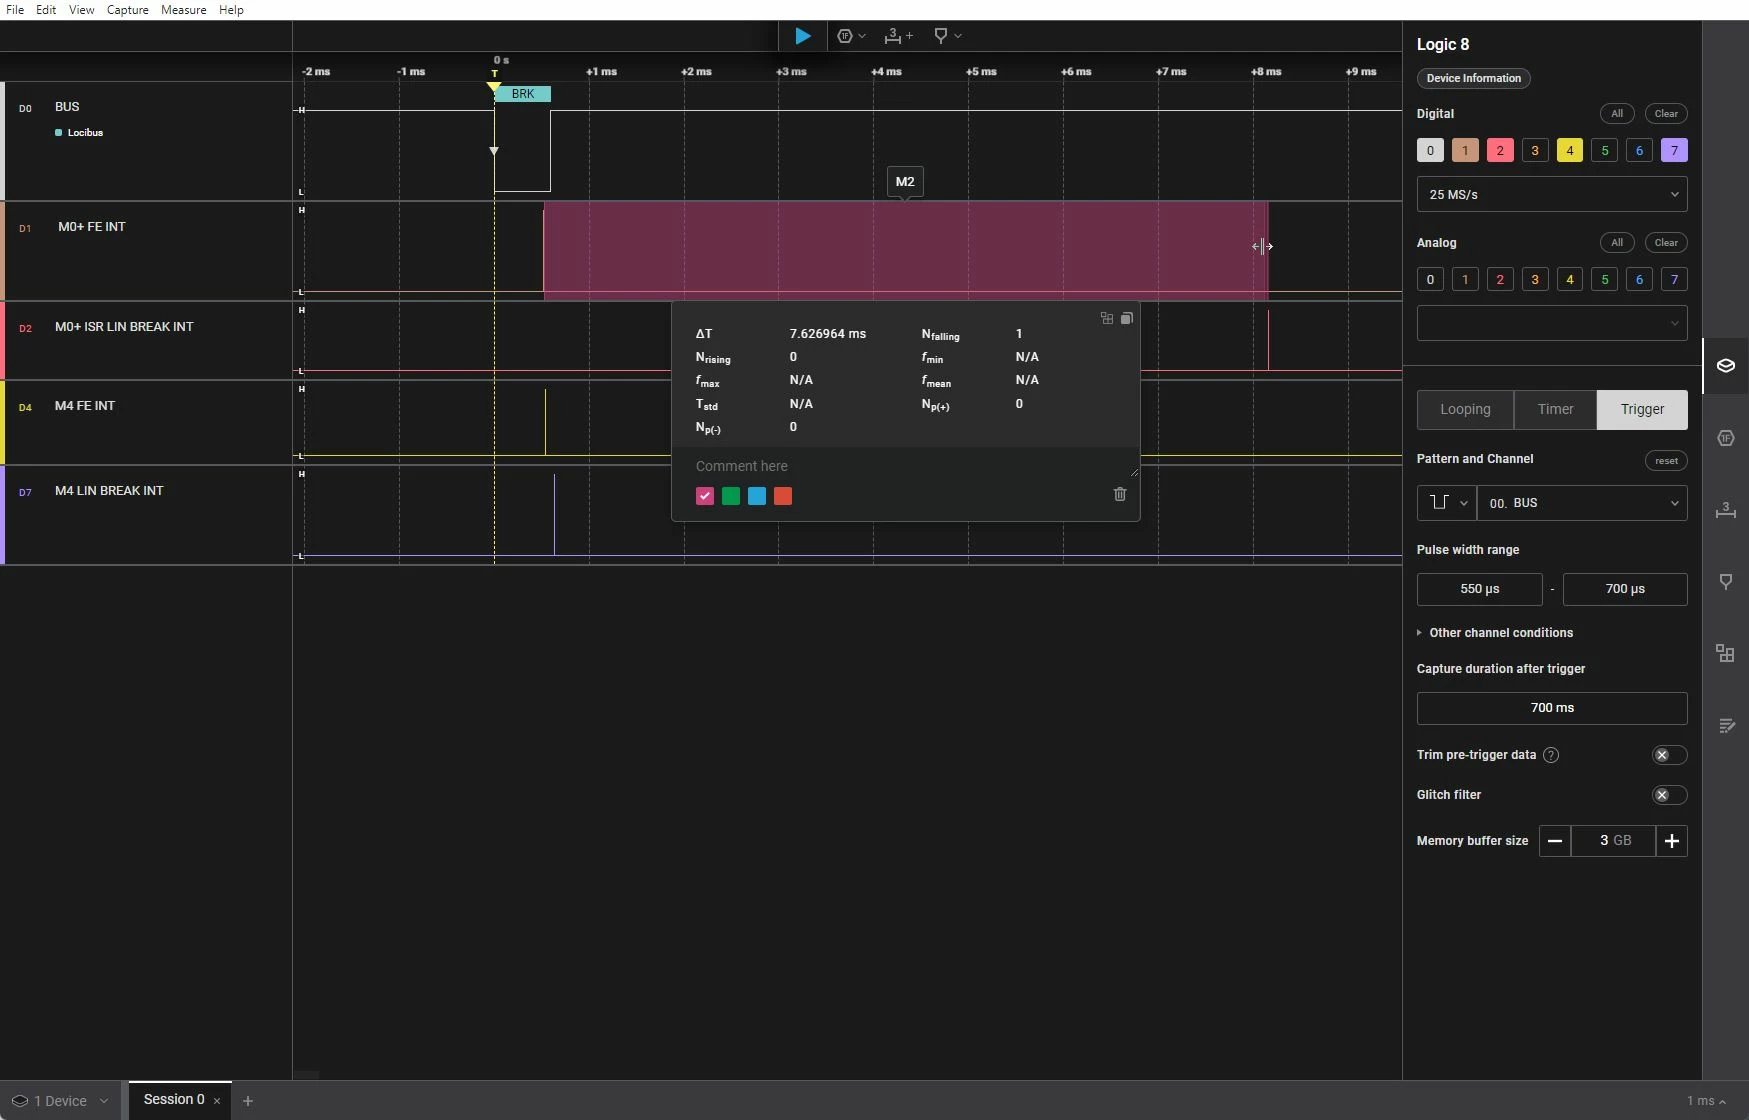Open the Analyzers panel in right sidebar
The height and width of the screenshot is (1120, 1749).
1725,438
